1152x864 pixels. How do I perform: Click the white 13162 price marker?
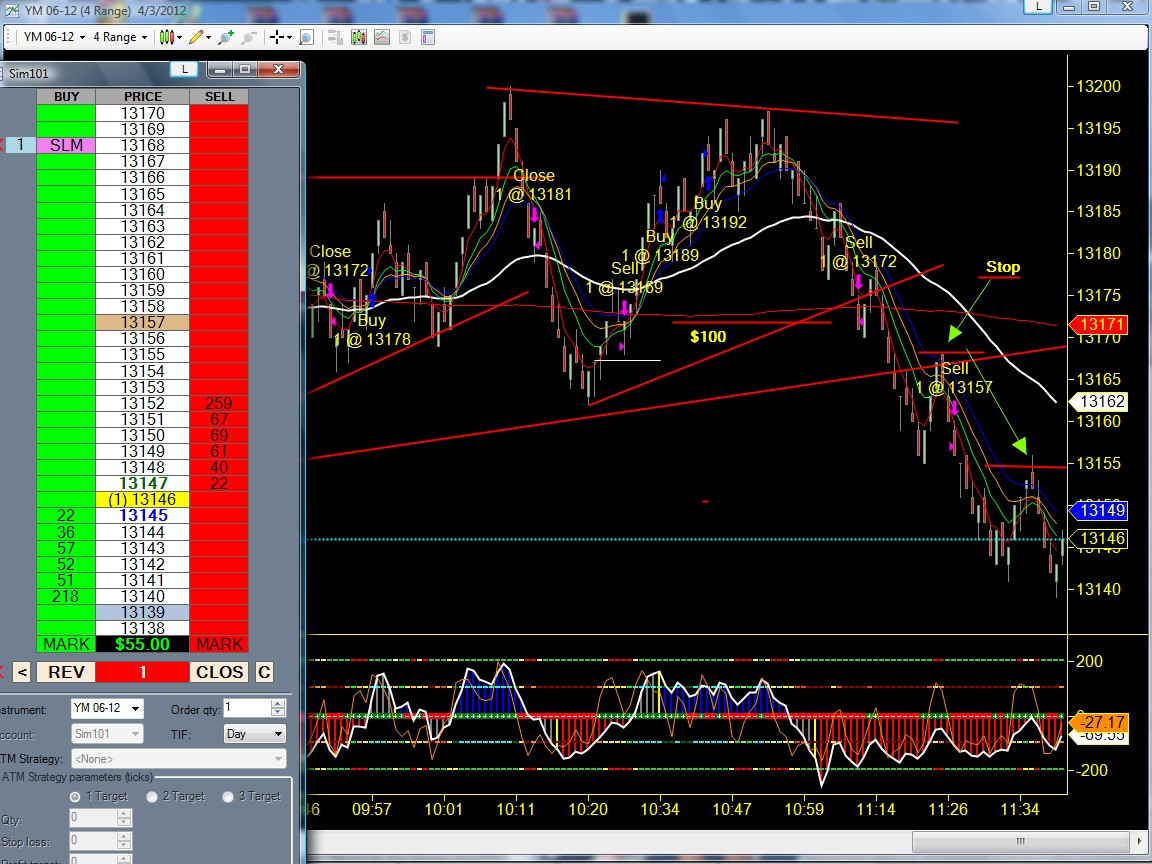point(1098,402)
